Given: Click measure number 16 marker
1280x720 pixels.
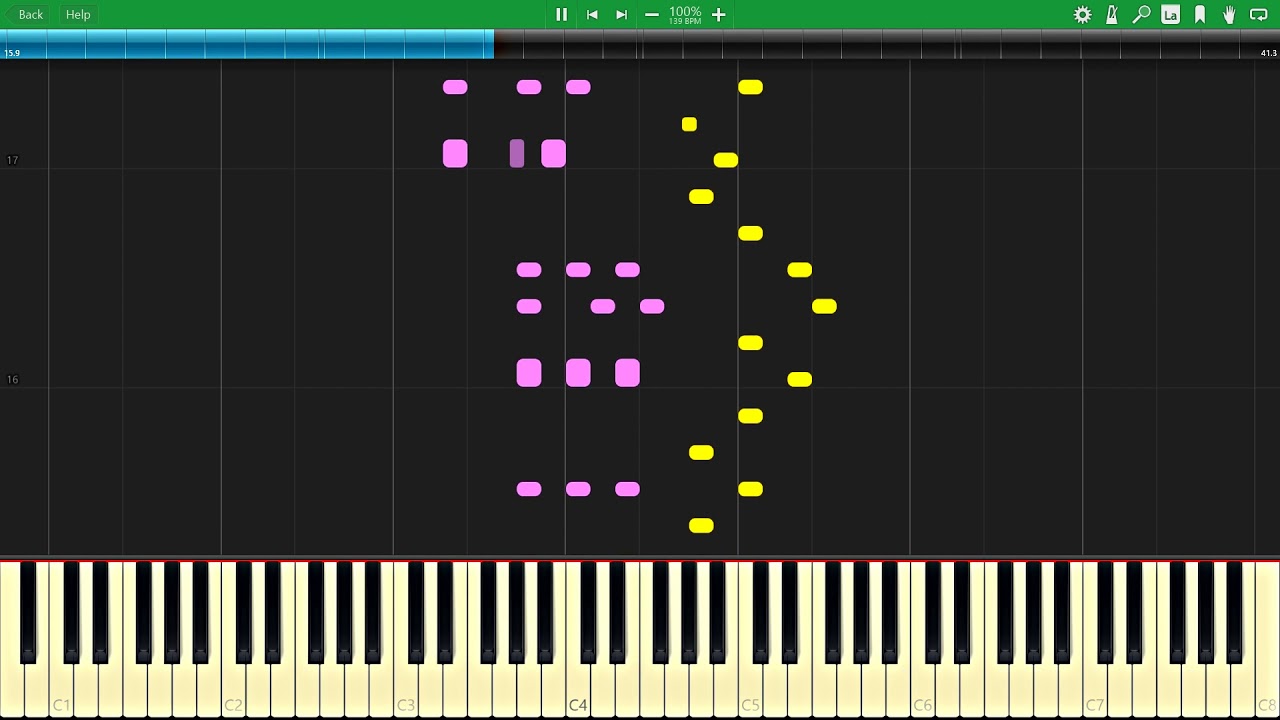Looking at the screenshot, I should point(12,379).
